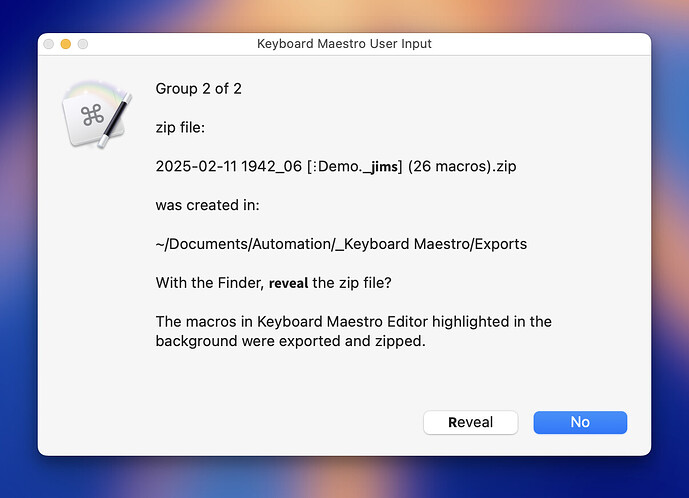Click the Reveal button

click(470, 422)
